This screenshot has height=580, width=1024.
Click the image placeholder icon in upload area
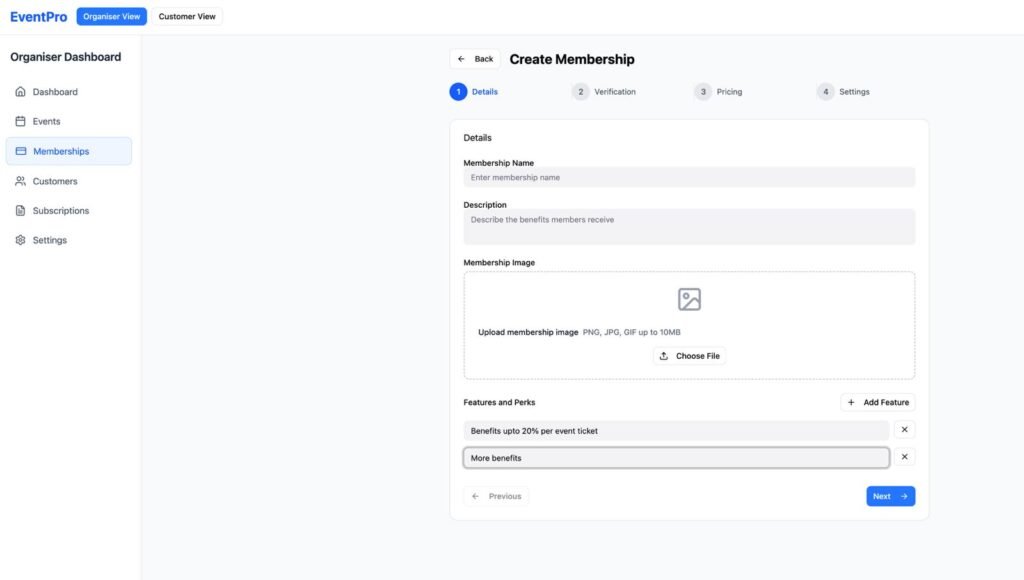(x=689, y=299)
